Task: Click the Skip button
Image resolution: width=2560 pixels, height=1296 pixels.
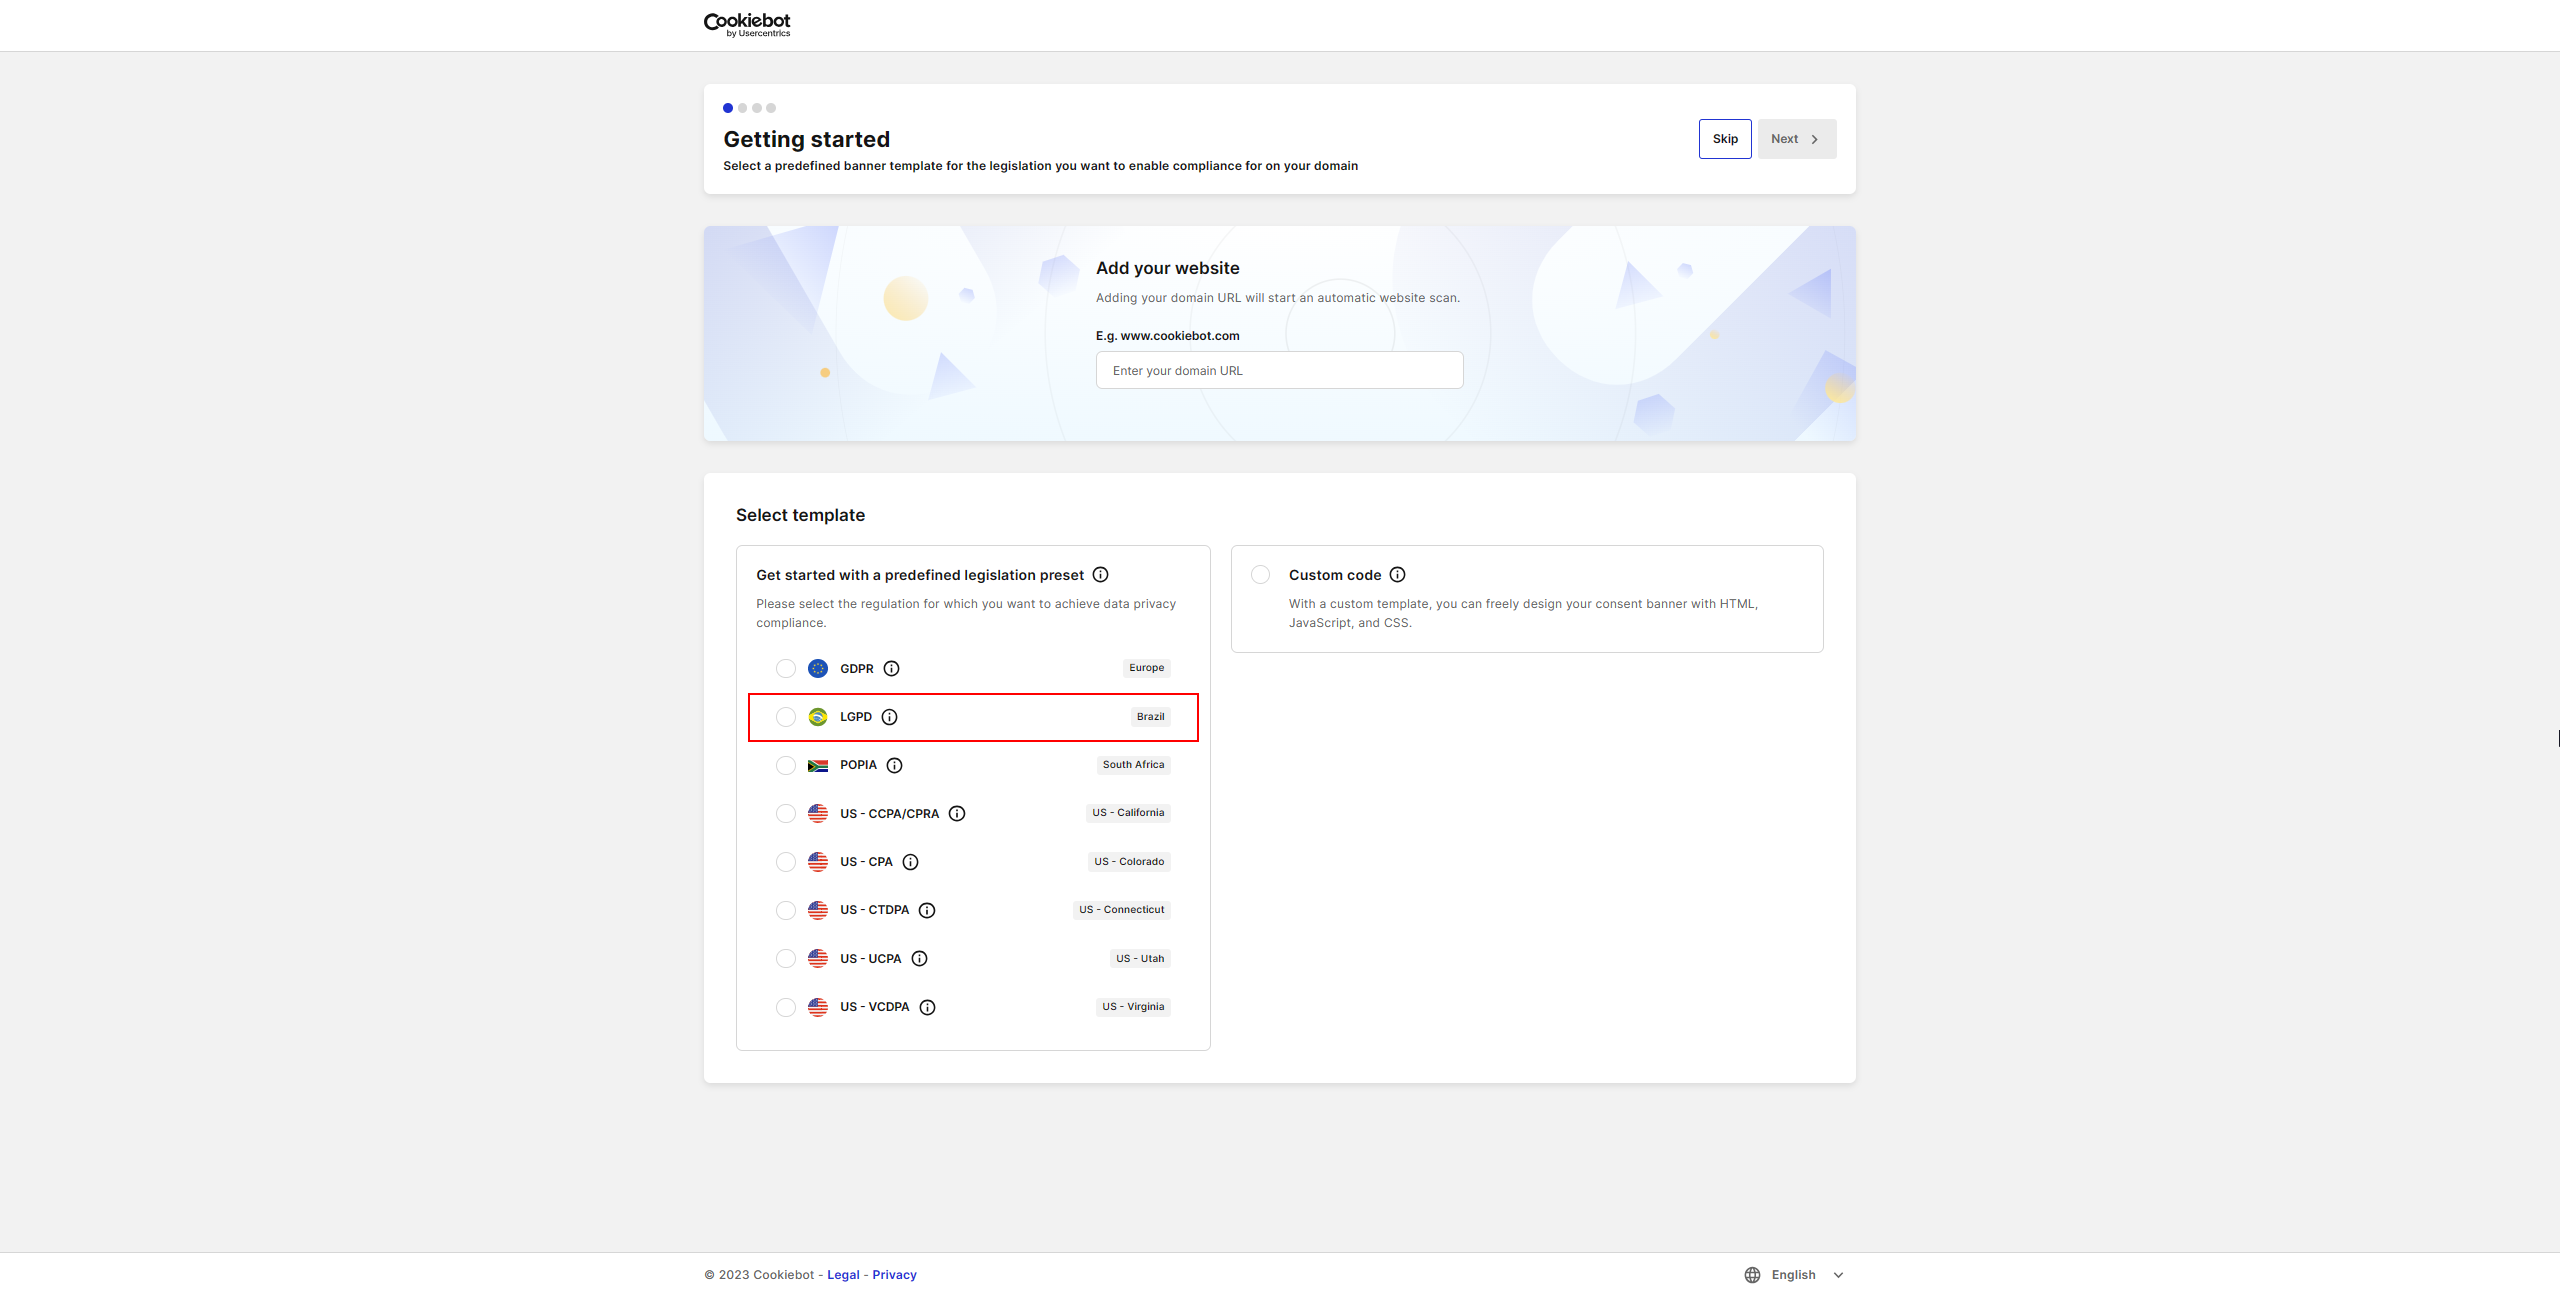Action: [x=1725, y=139]
